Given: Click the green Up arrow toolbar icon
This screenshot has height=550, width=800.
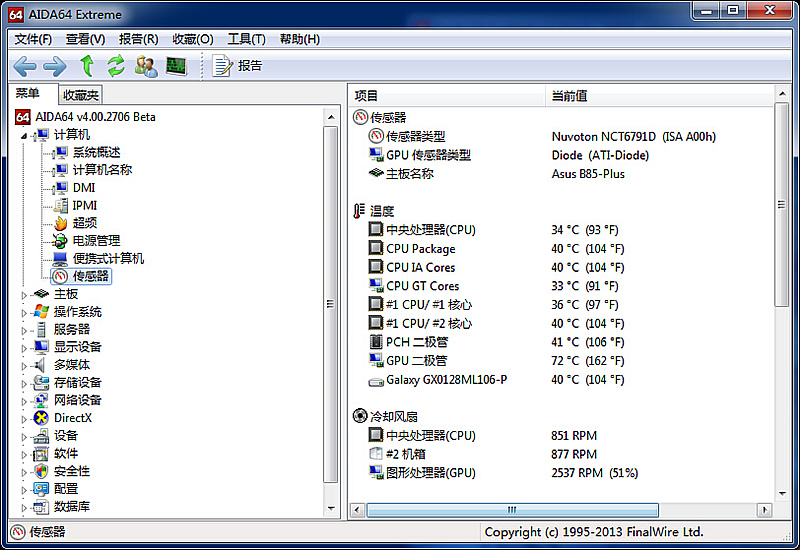Looking at the screenshot, I should (x=87, y=66).
